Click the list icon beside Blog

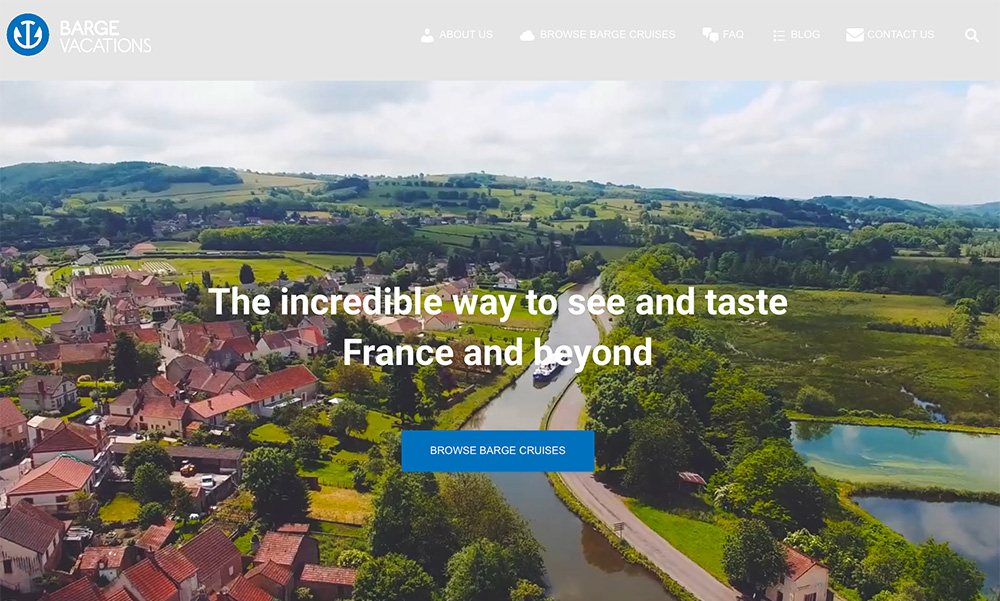[x=779, y=35]
